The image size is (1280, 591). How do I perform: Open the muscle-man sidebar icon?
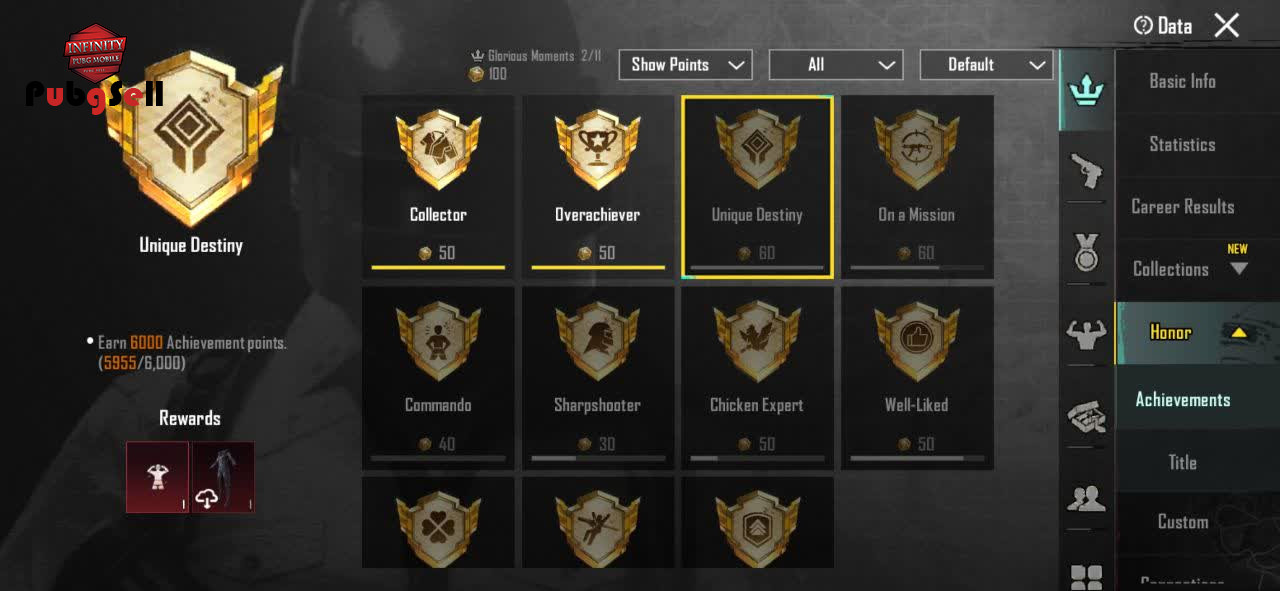point(1086,335)
